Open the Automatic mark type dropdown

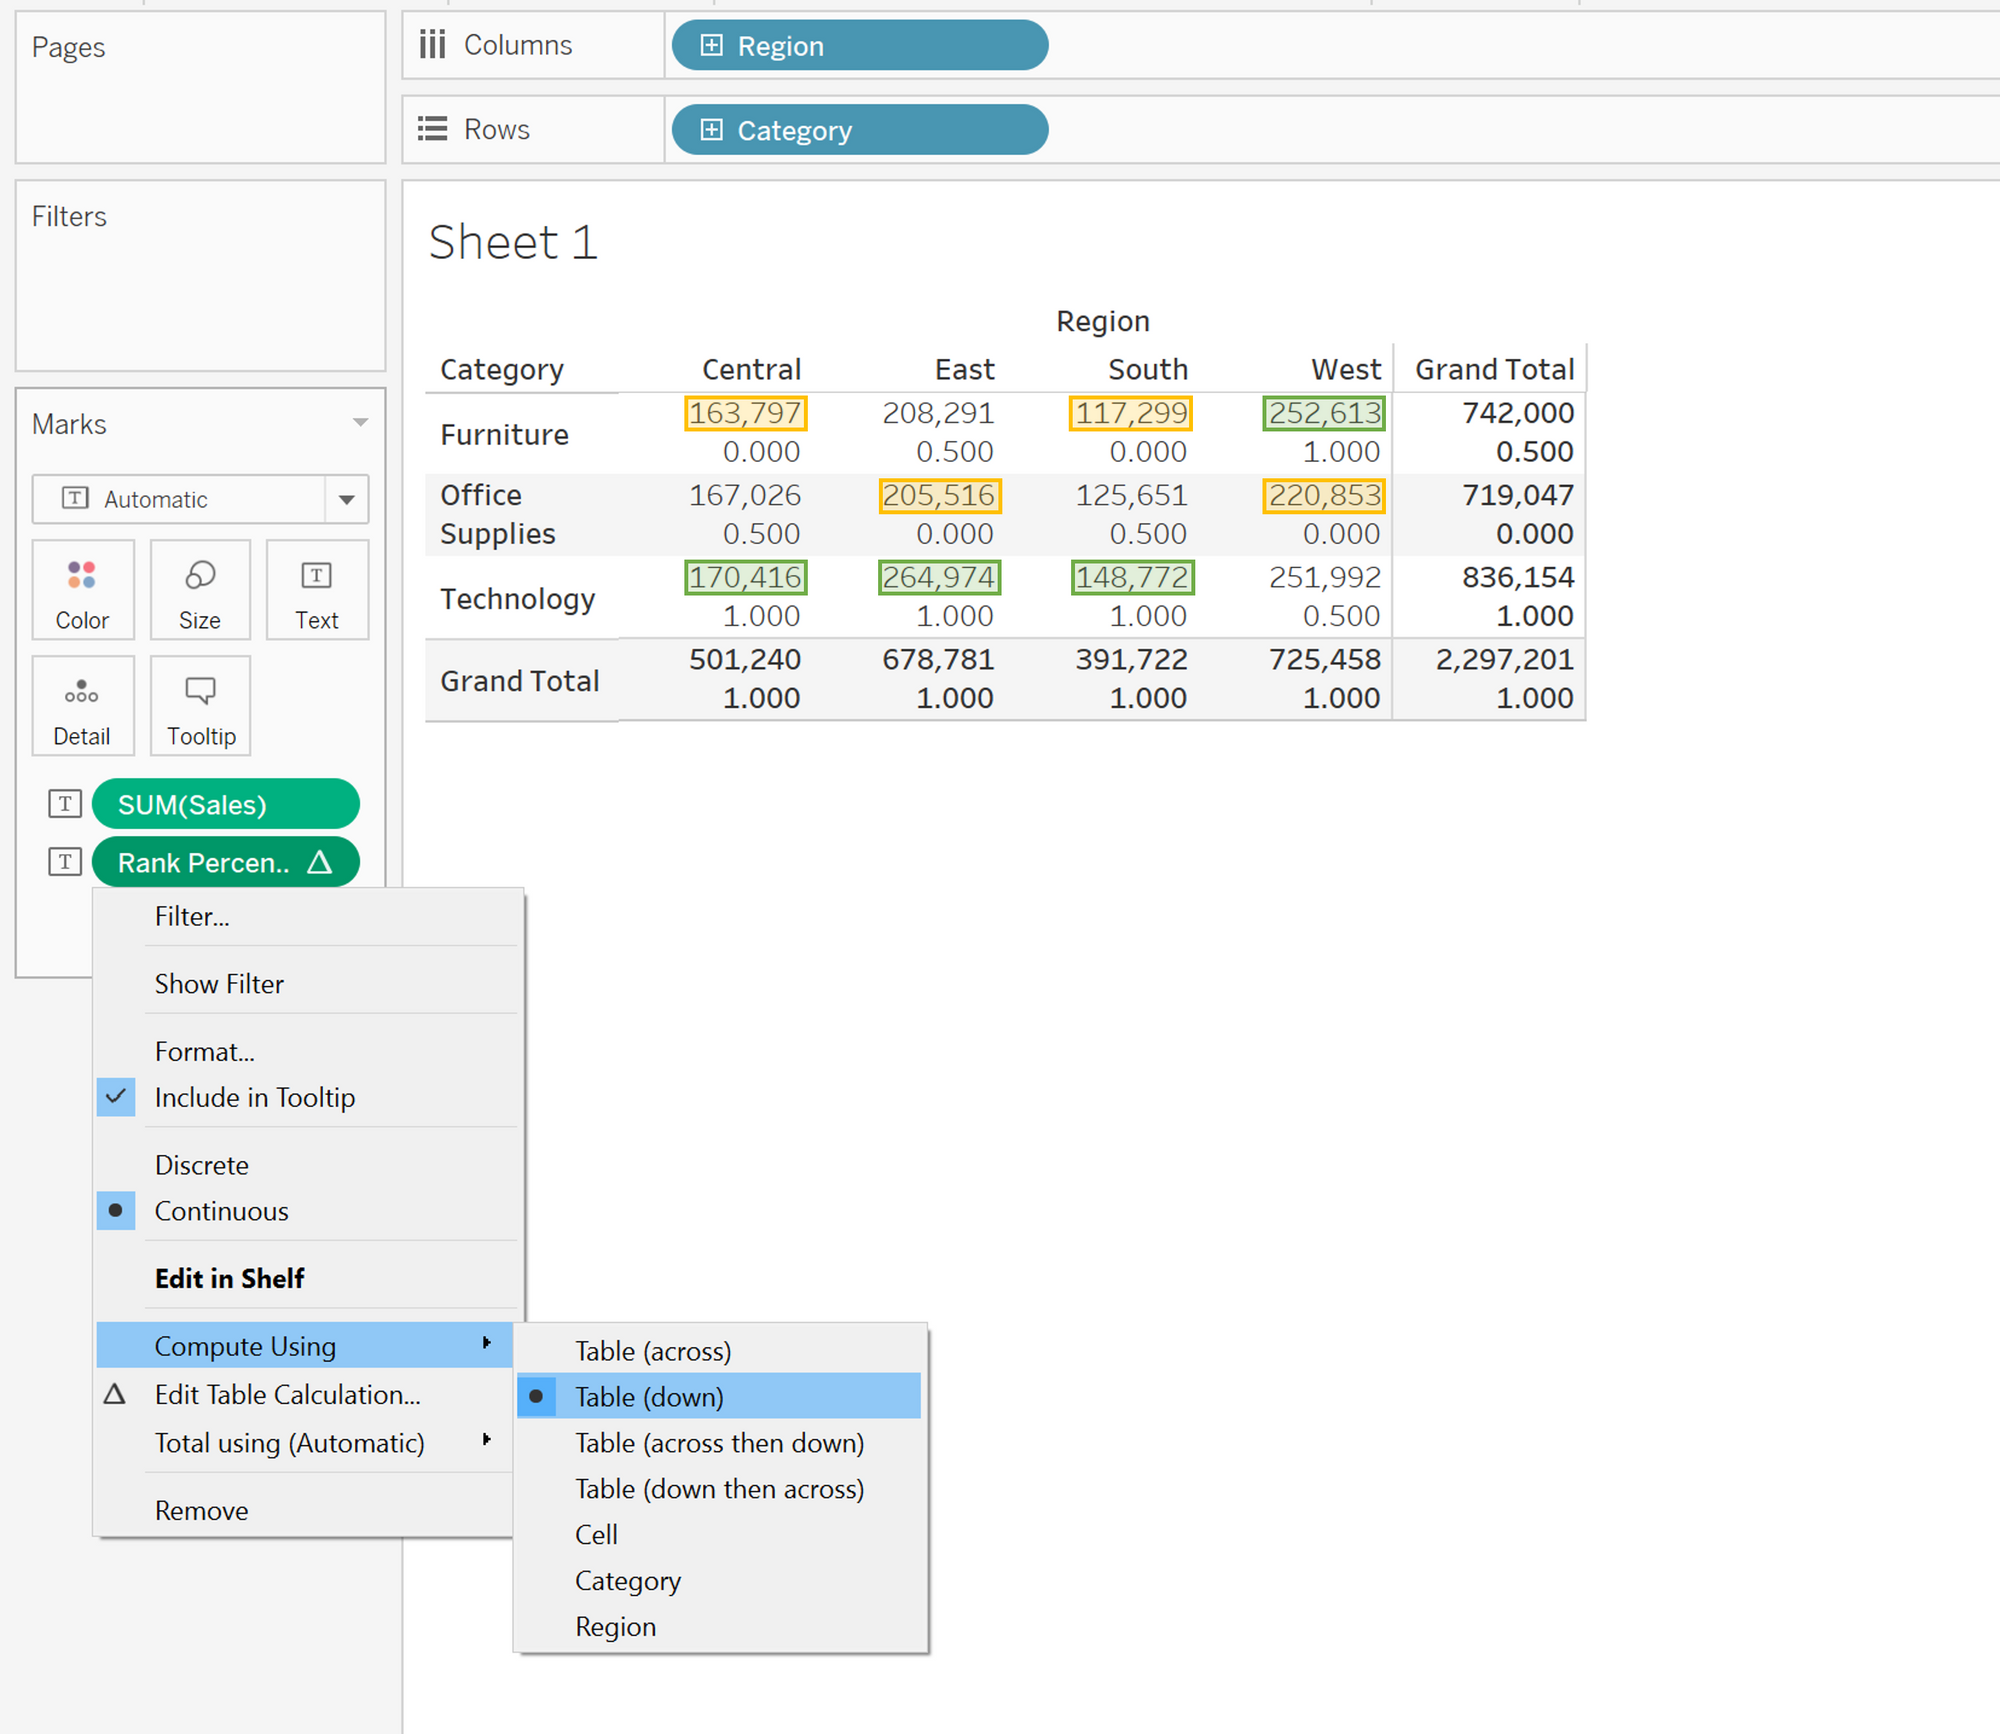[346, 499]
